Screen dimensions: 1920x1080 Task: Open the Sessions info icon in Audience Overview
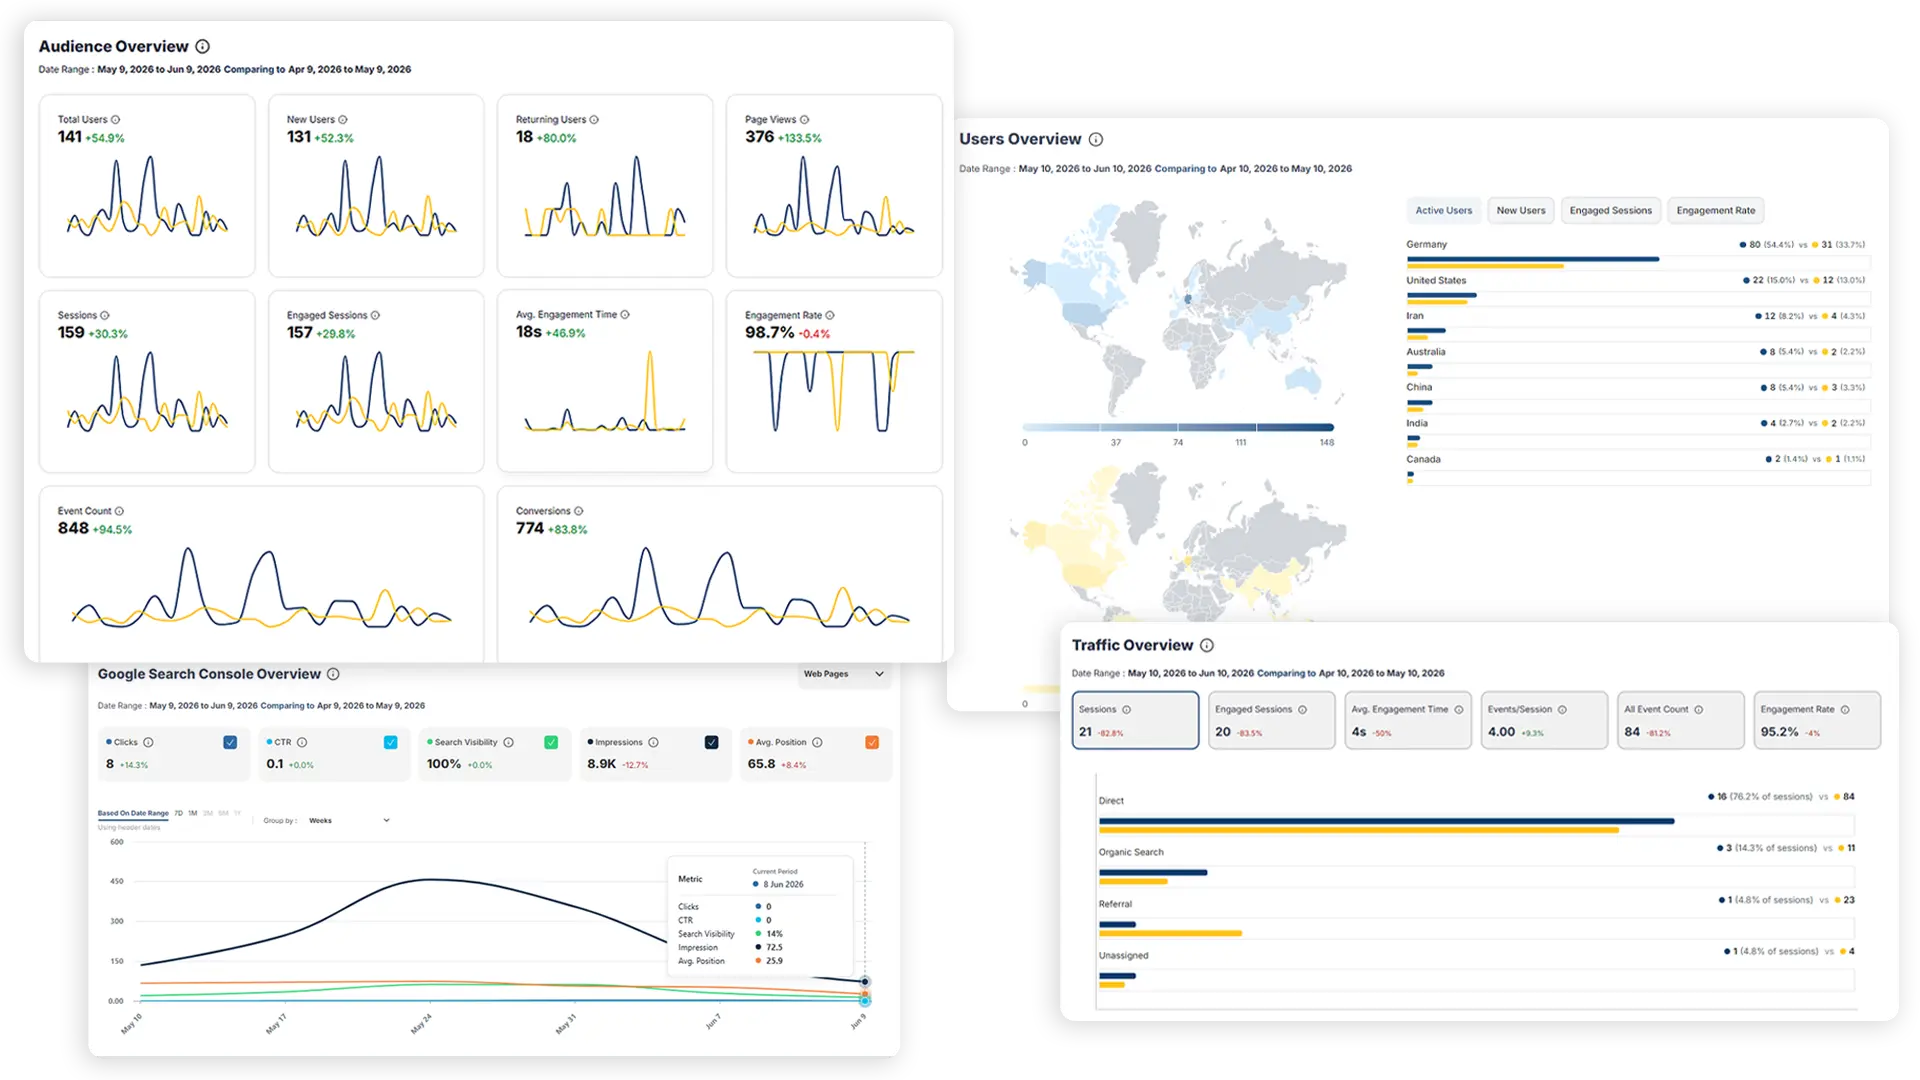pos(105,315)
